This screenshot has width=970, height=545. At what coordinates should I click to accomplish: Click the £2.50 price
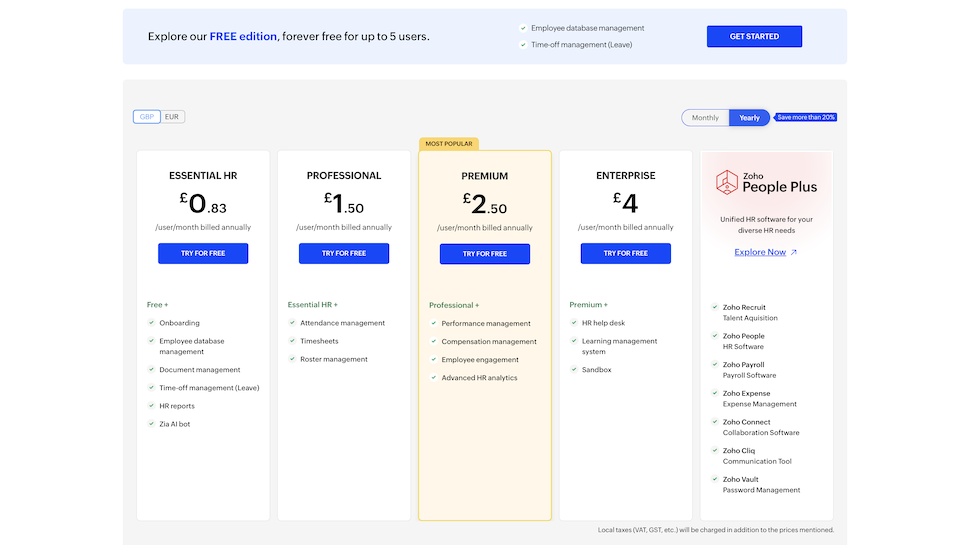(x=485, y=204)
